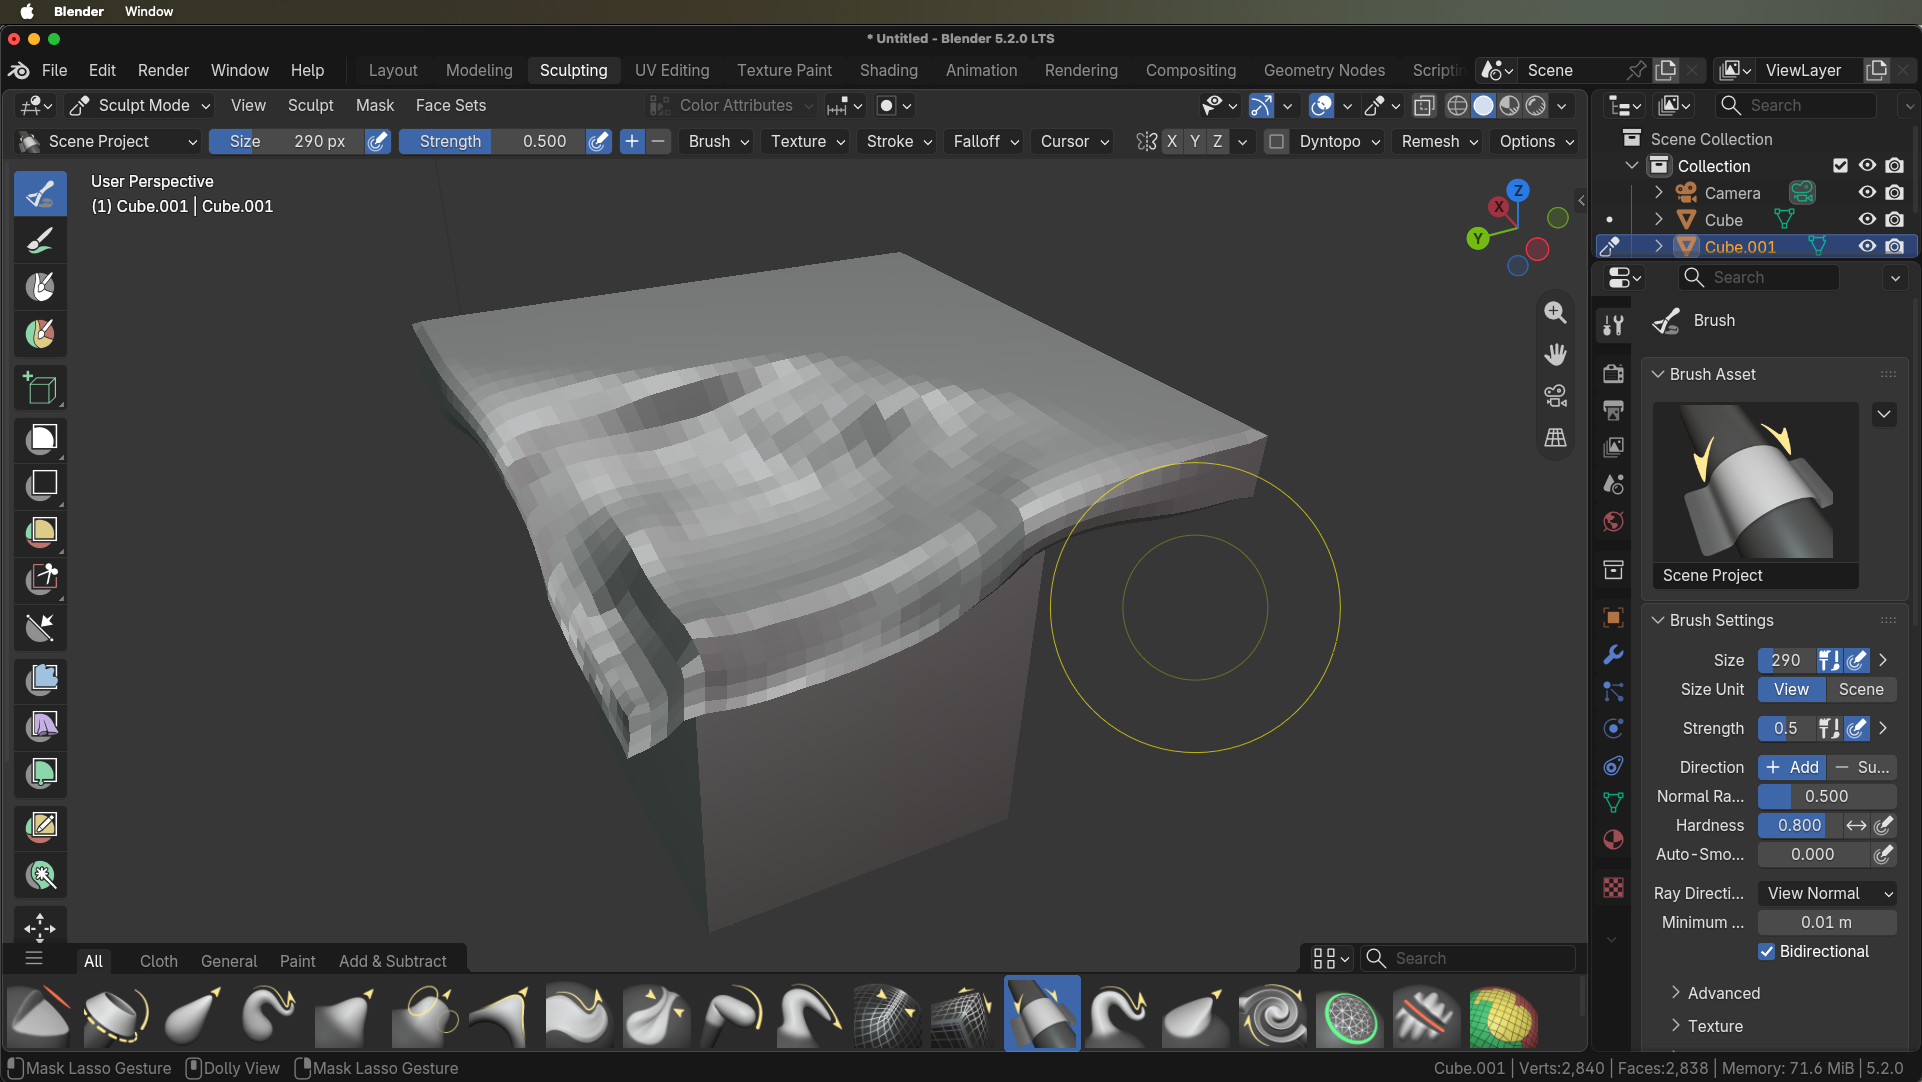Uncheck the Bidirectional checkbox
This screenshot has height=1082, width=1922.
(1766, 951)
